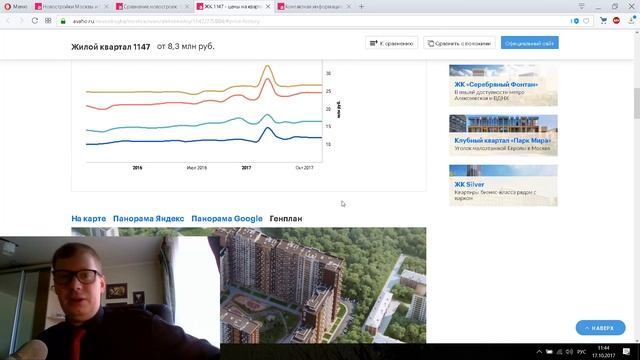Go back to the previous page
This screenshot has height=360, width=640.
point(8,21)
